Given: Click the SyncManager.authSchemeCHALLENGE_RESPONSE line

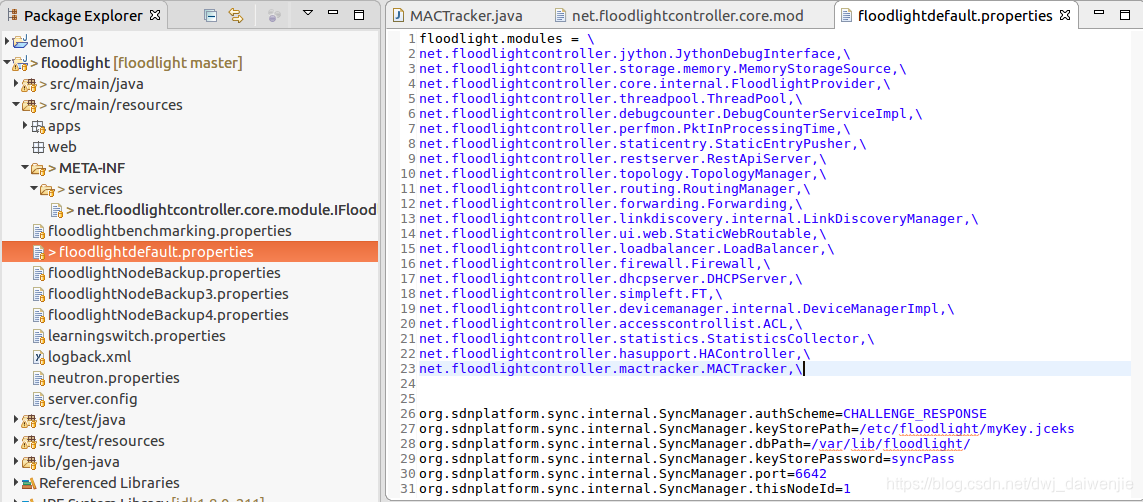Looking at the screenshot, I should pos(703,413).
